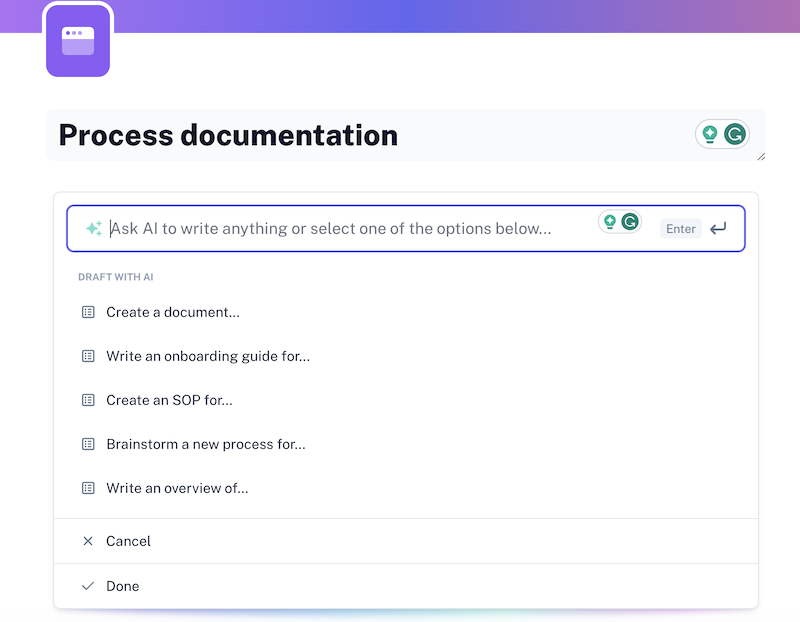
Task: Click the DRAFT WITH AI section label
Action: (116, 277)
